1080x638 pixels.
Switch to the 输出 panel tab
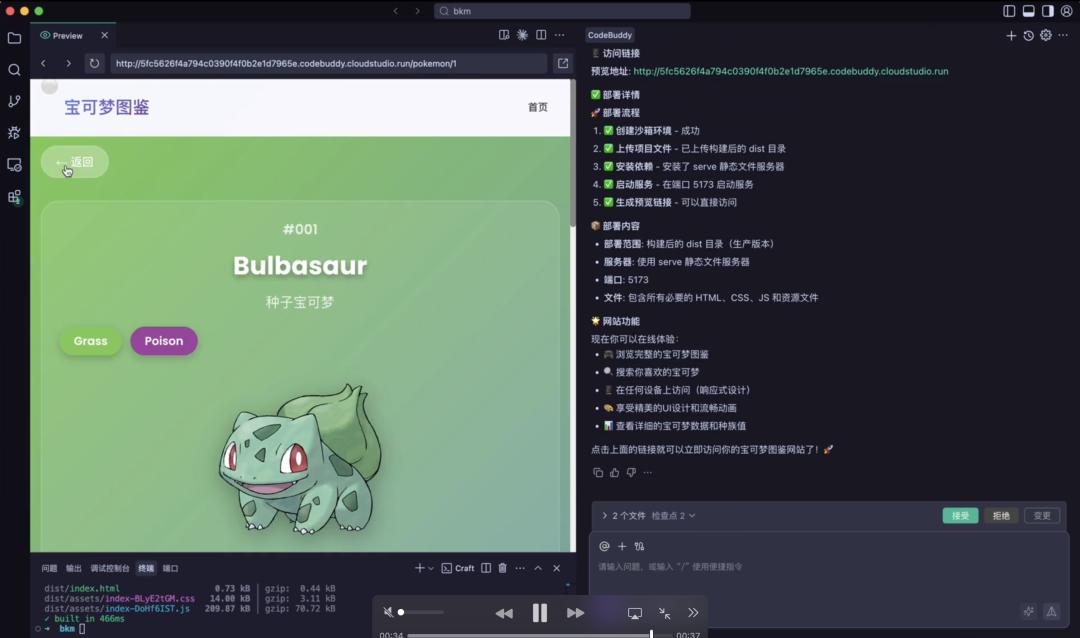(x=73, y=568)
